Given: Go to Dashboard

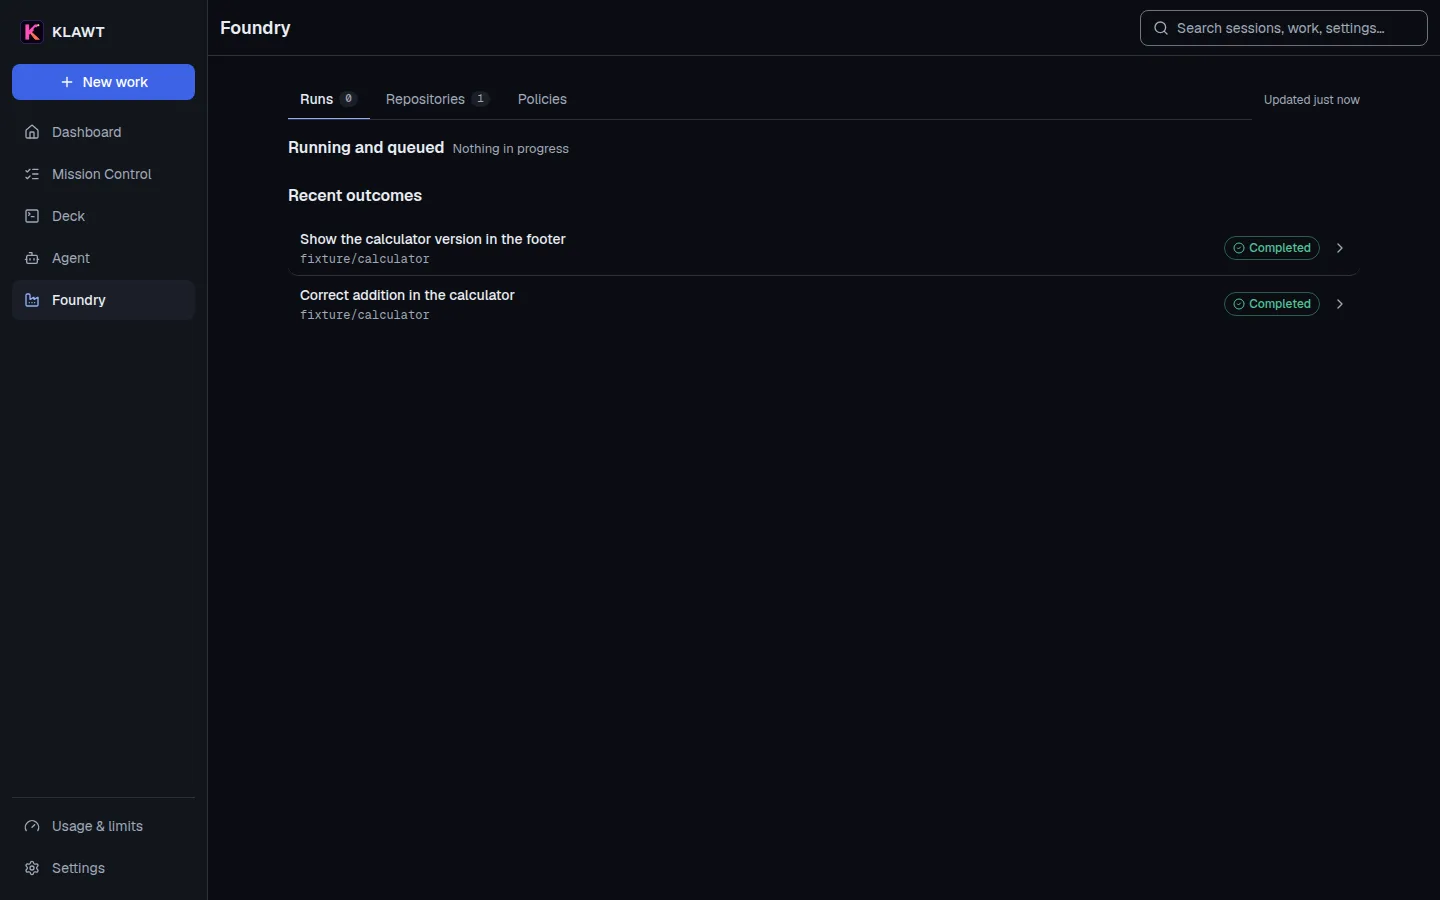Looking at the screenshot, I should click(x=103, y=132).
